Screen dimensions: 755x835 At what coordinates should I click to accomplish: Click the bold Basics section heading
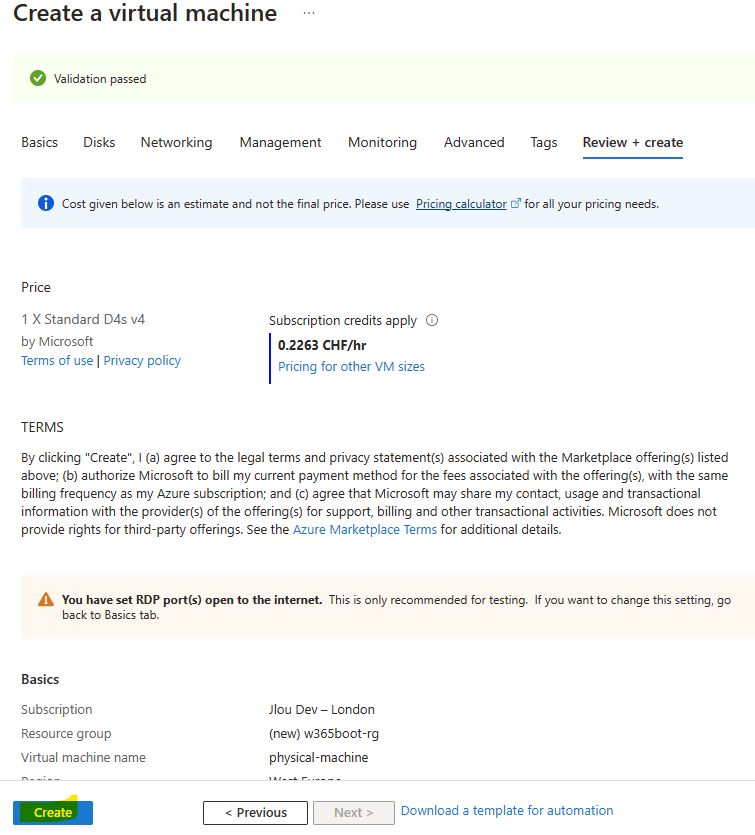click(40, 679)
